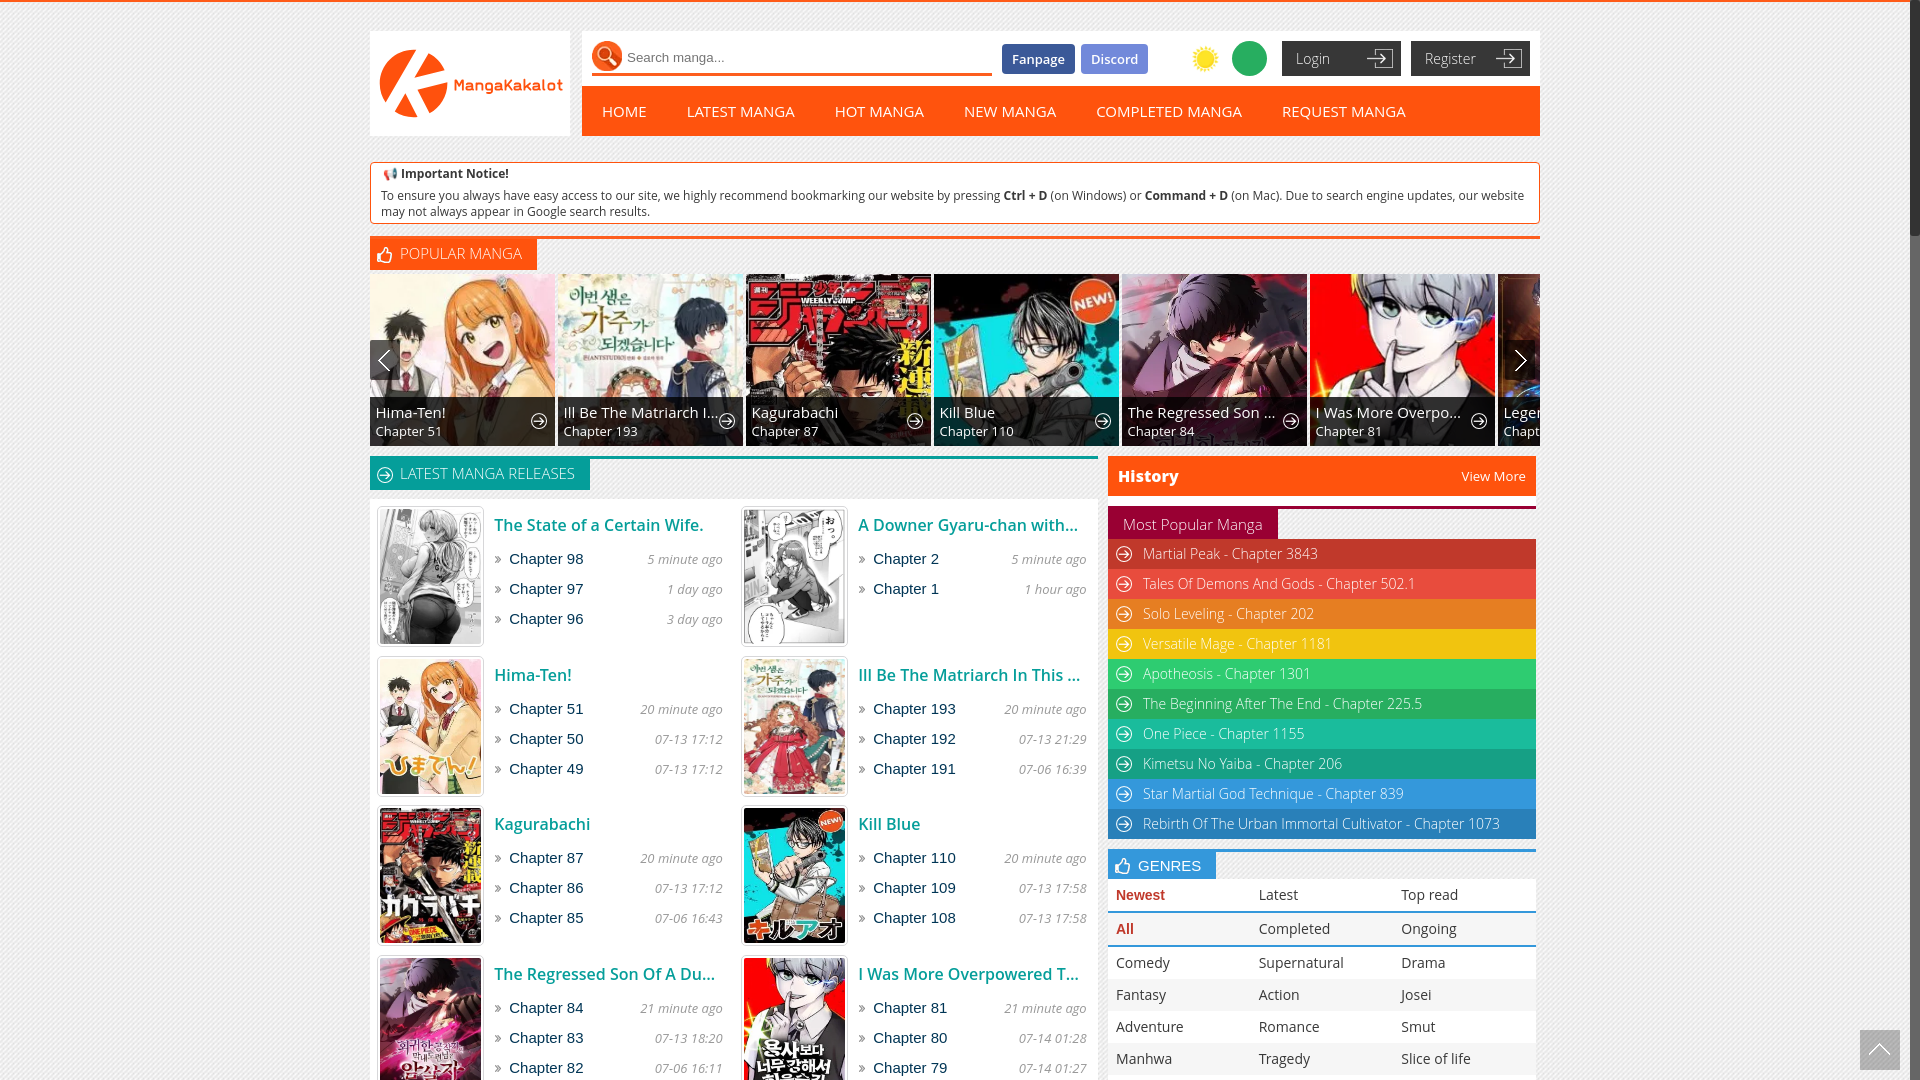Focus the Search manga input field
This screenshot has width=1920, height=1080.
(808, 58)
